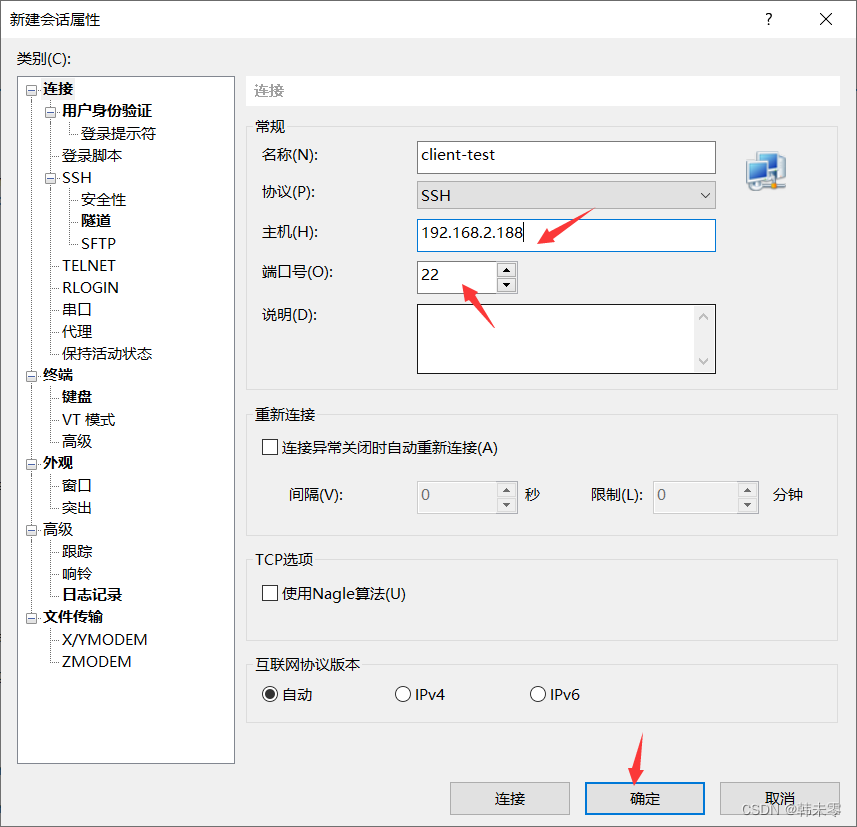Click the 限制 limit input field
The width and height of the screenshot is (857, 827).
[695, 497]
